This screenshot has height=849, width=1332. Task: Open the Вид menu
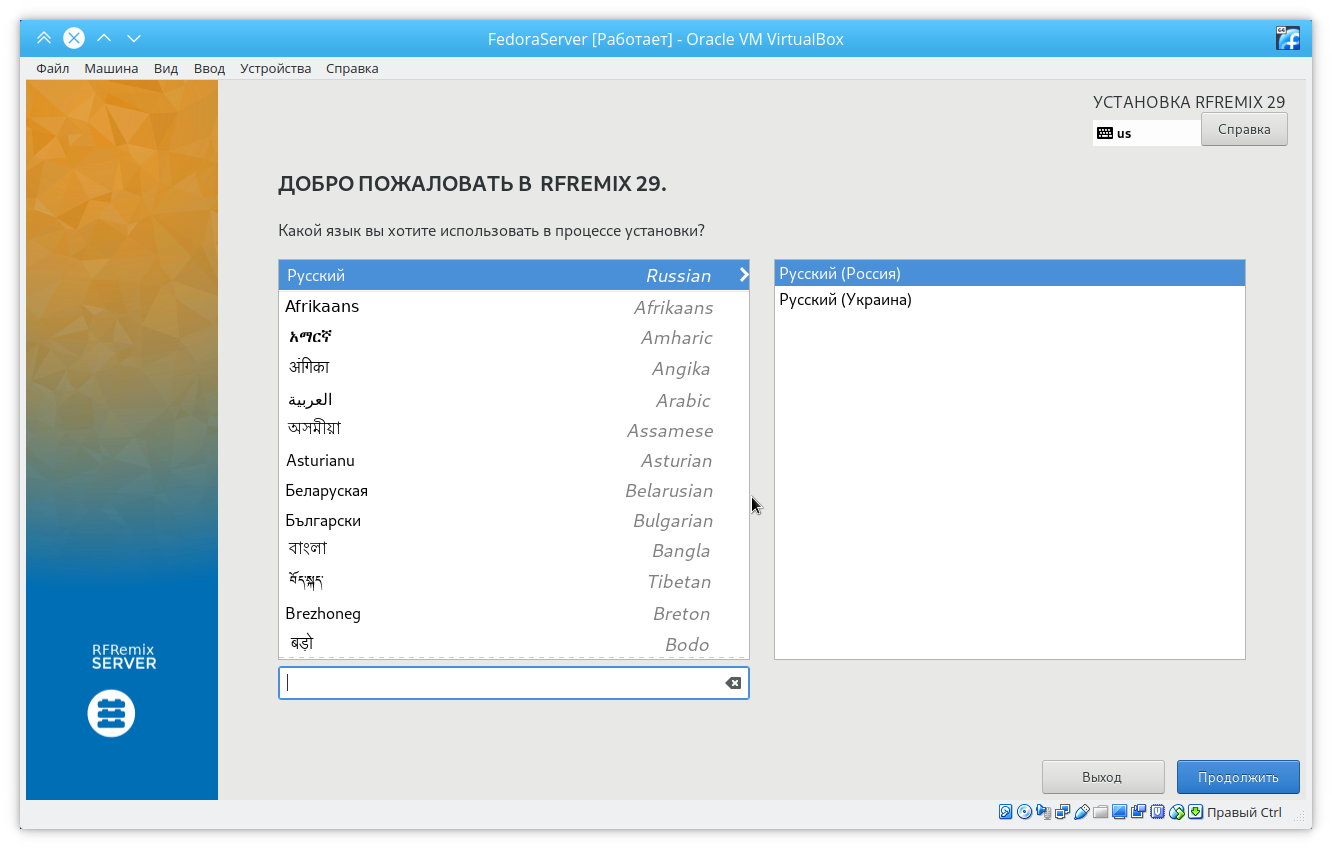166,69
